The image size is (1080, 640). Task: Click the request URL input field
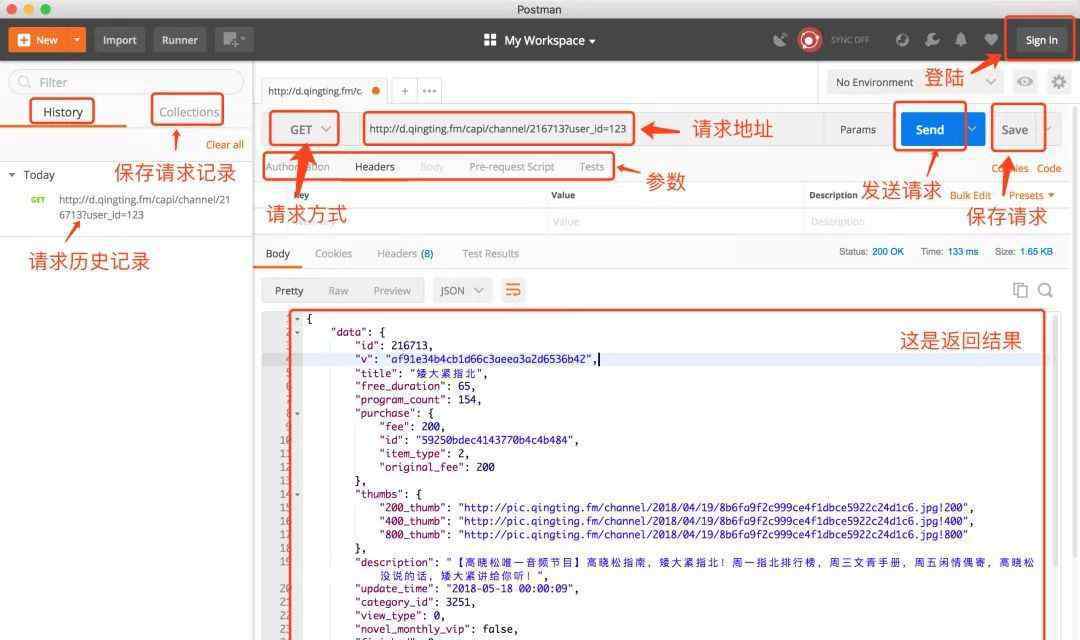[x=498, y=129]
